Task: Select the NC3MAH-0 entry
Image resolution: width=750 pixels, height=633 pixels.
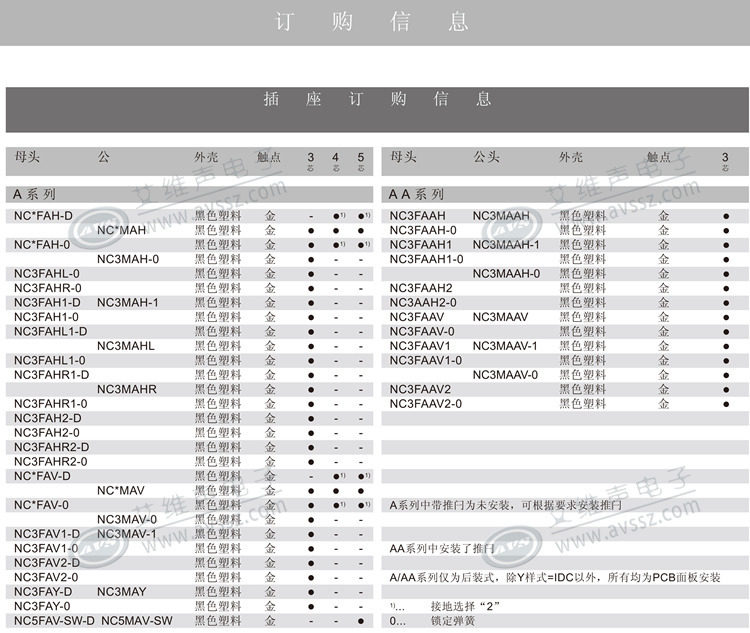Action: (128, 259)
